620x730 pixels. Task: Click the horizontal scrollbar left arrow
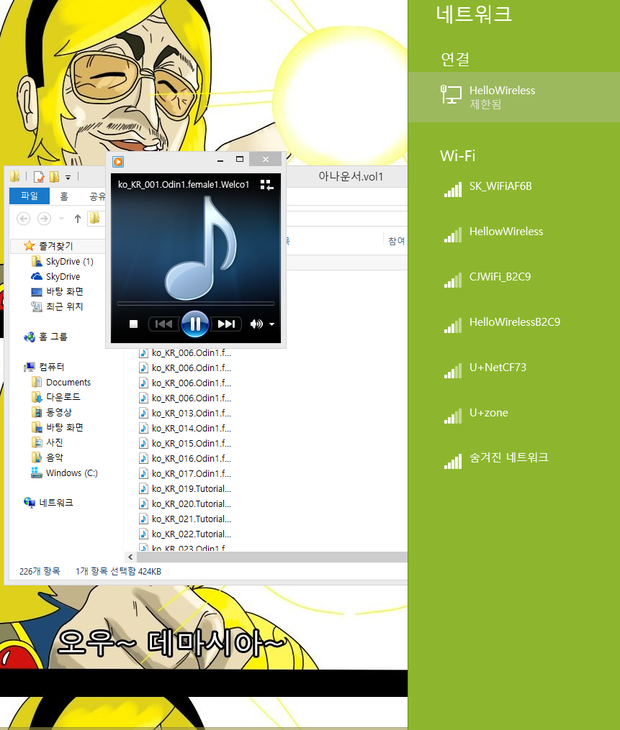pos(130,557)
